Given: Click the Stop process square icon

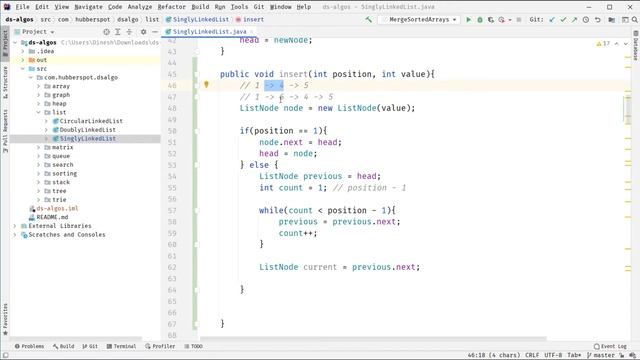Looking at the screenshot, I should click(x=519, y=20).
